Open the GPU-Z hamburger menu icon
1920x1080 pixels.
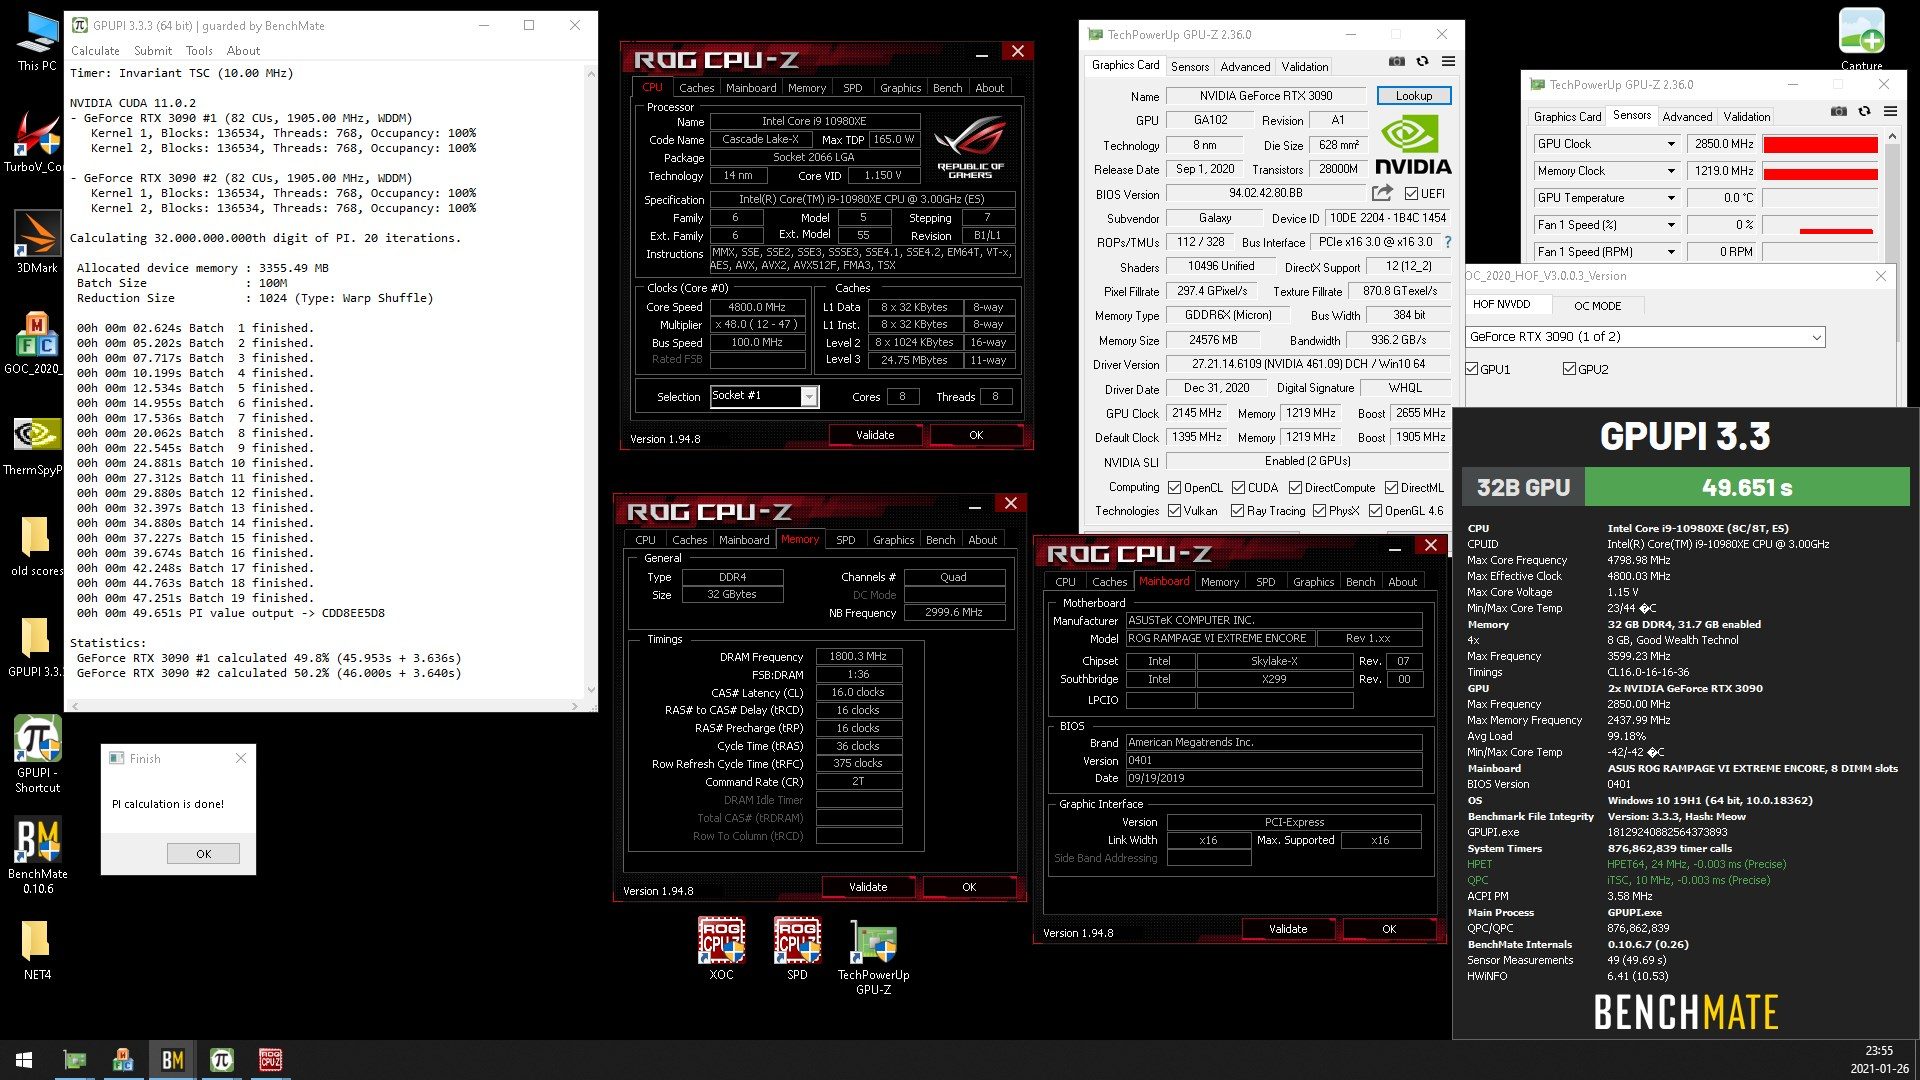[1448, 62]
